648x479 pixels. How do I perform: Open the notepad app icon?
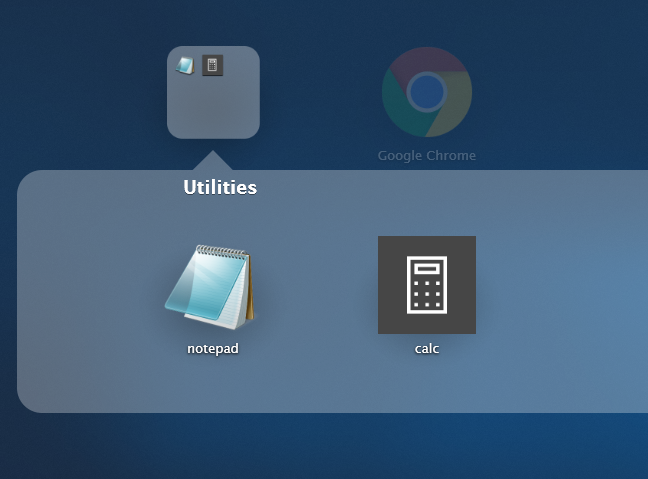[210, 286]
